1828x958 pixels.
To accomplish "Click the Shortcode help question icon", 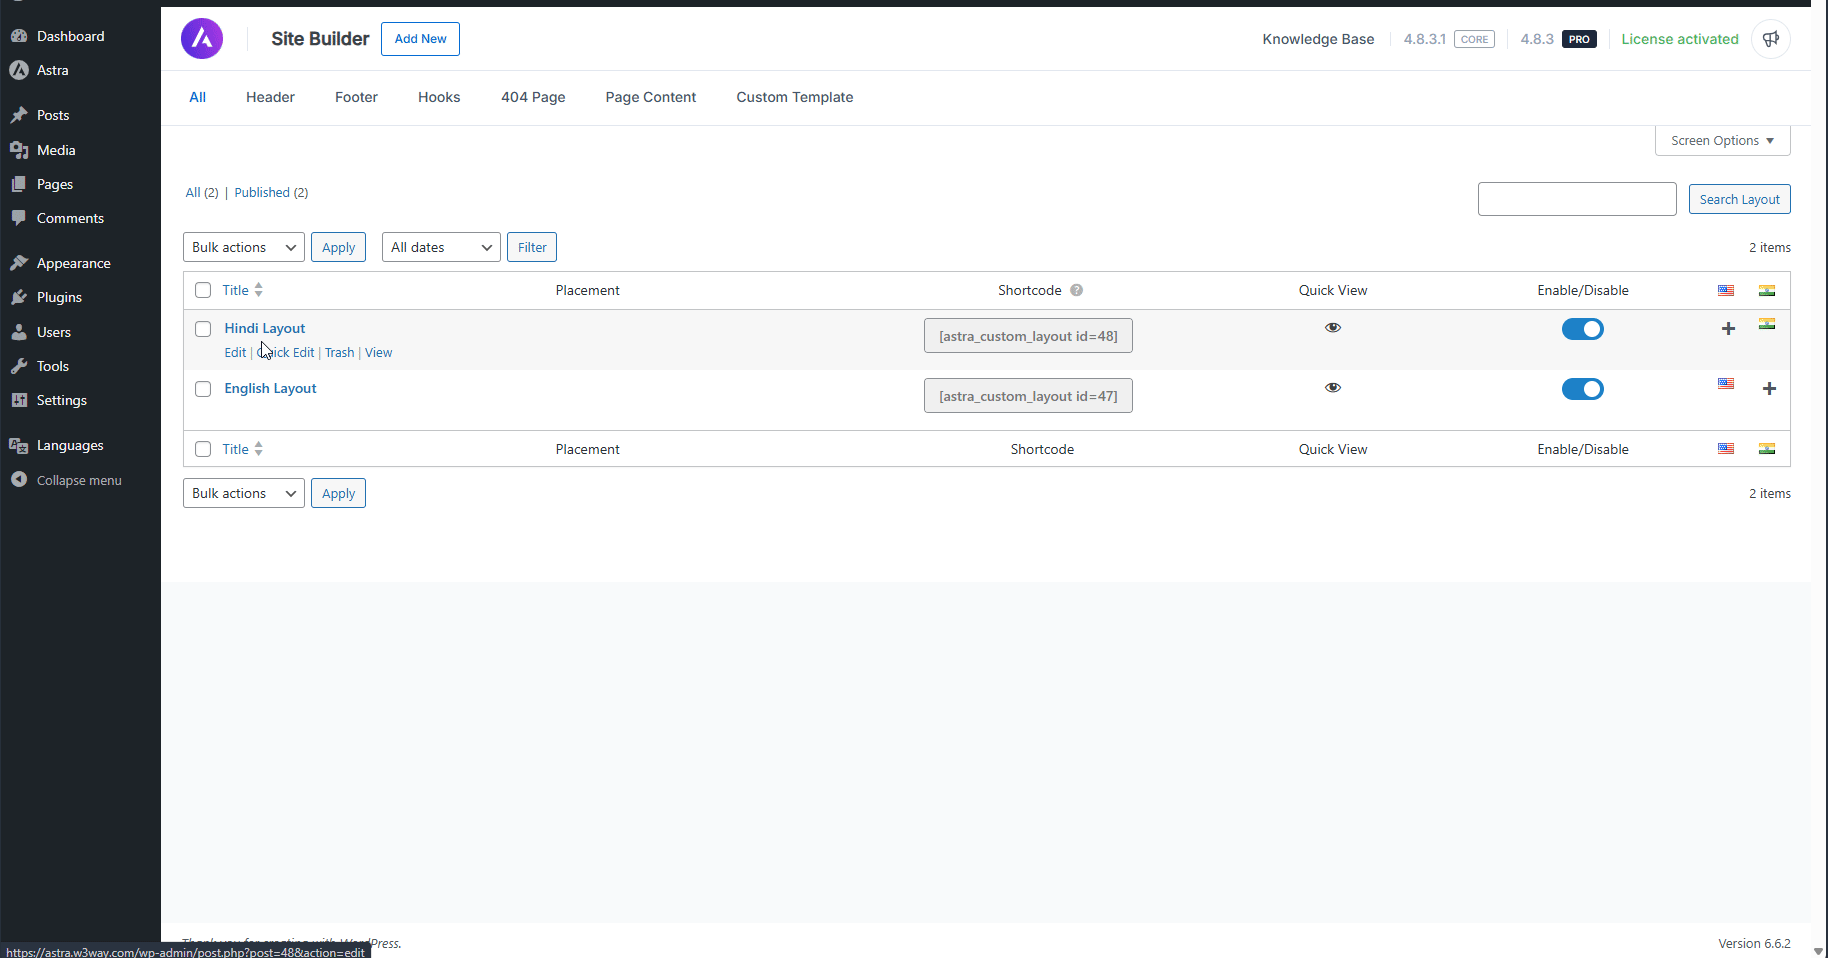I will pos(1077,290).
